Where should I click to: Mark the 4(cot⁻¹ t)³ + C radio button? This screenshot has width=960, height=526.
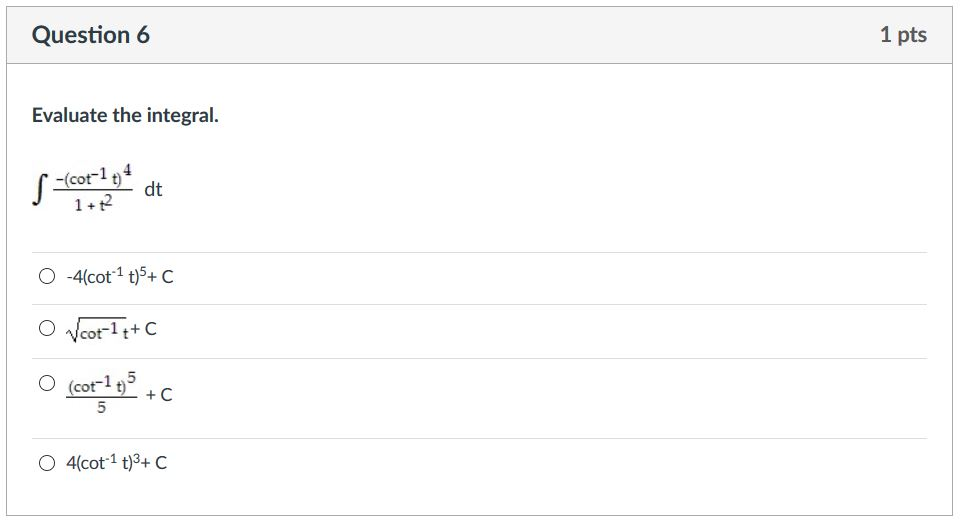point(47,463)
